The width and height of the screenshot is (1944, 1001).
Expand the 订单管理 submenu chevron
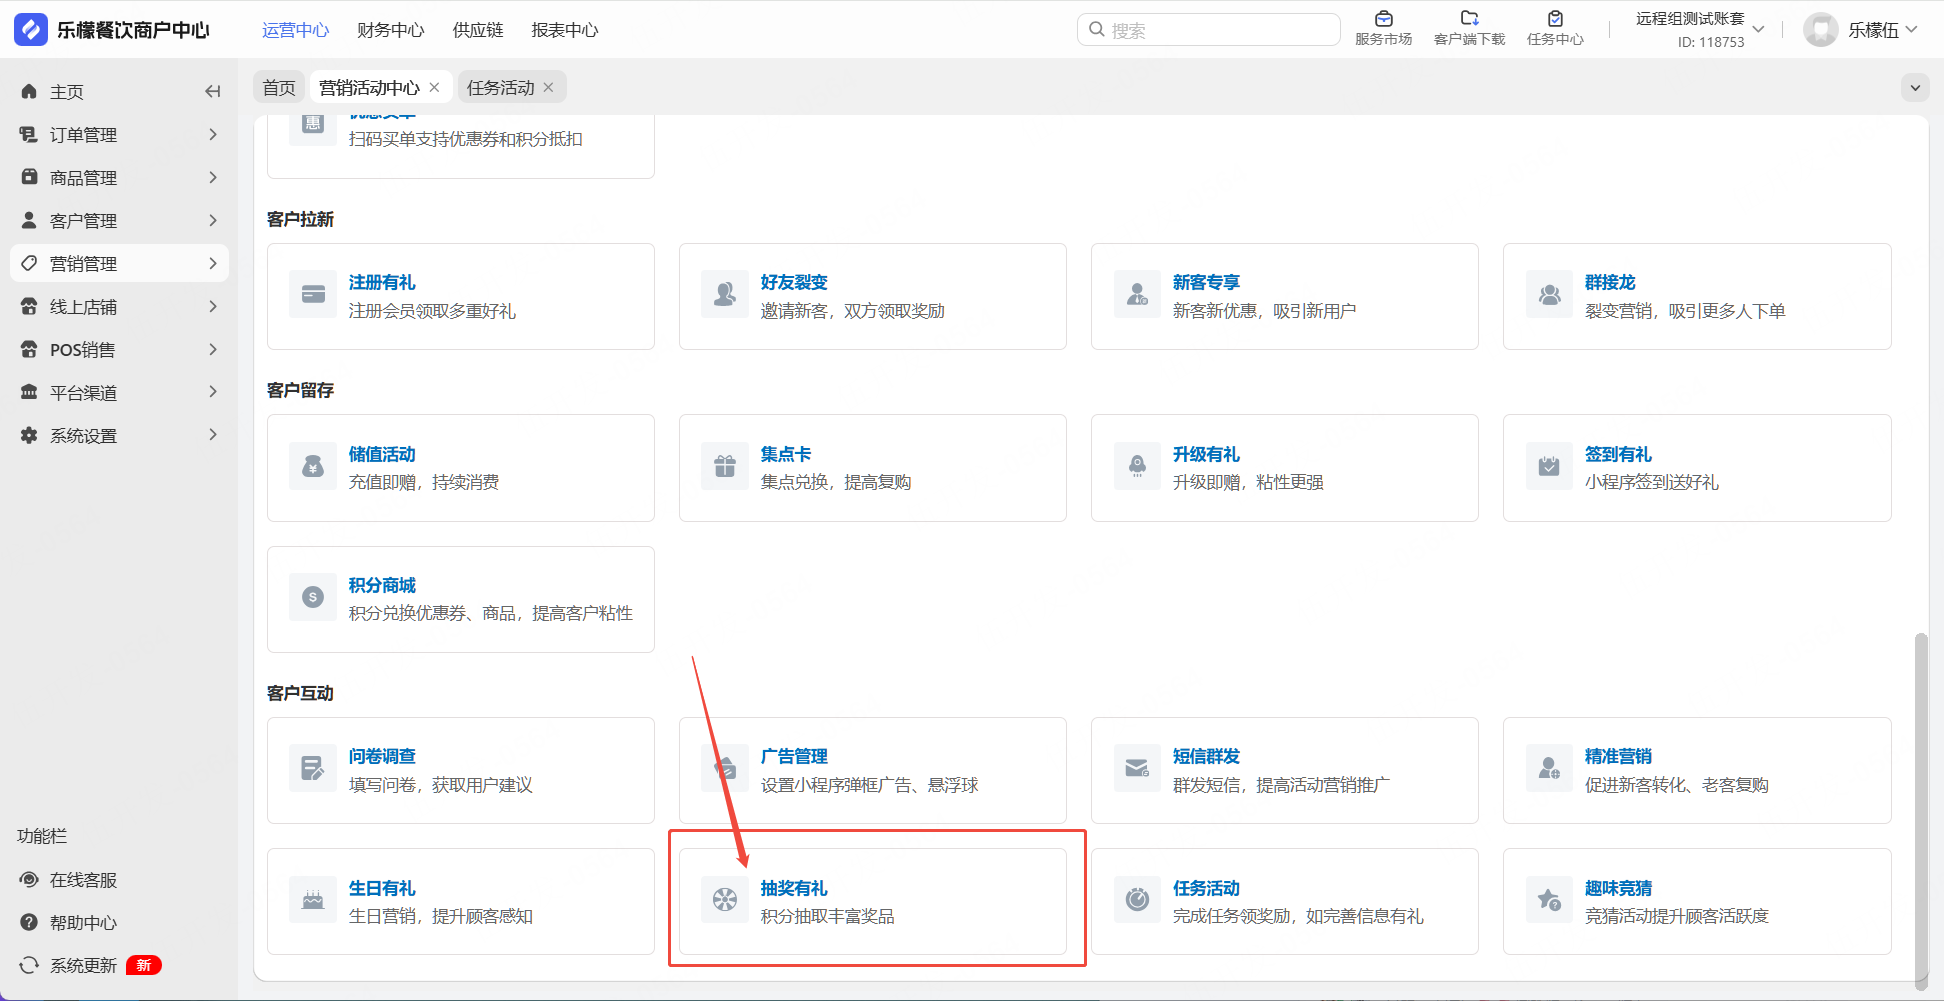[213, 134]
